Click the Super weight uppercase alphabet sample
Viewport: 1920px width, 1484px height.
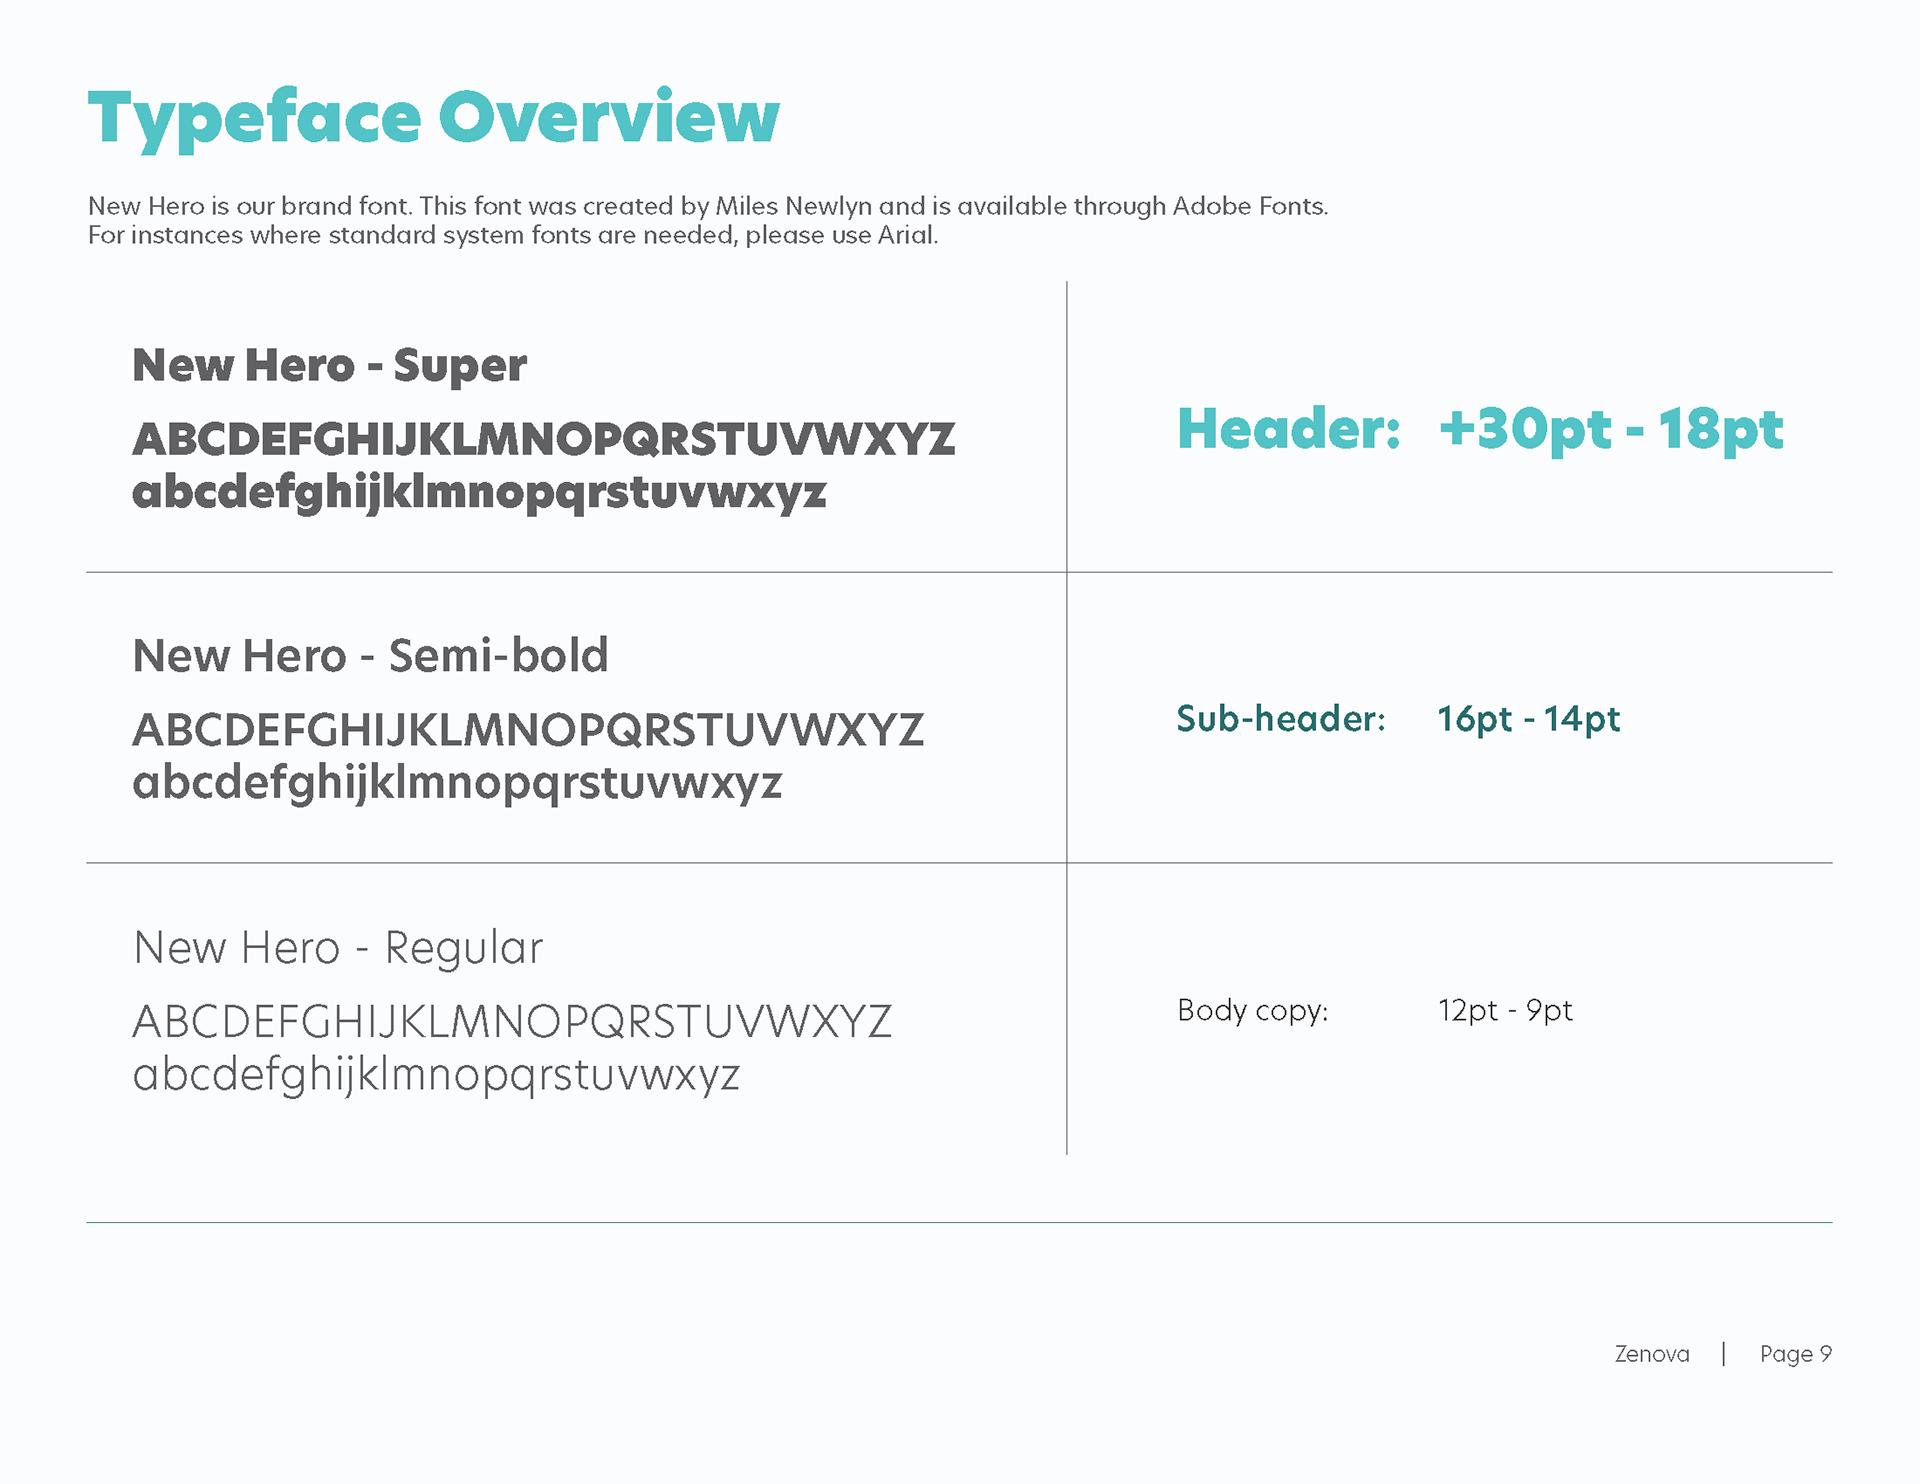pyautogui.click(x=543, y=440)
